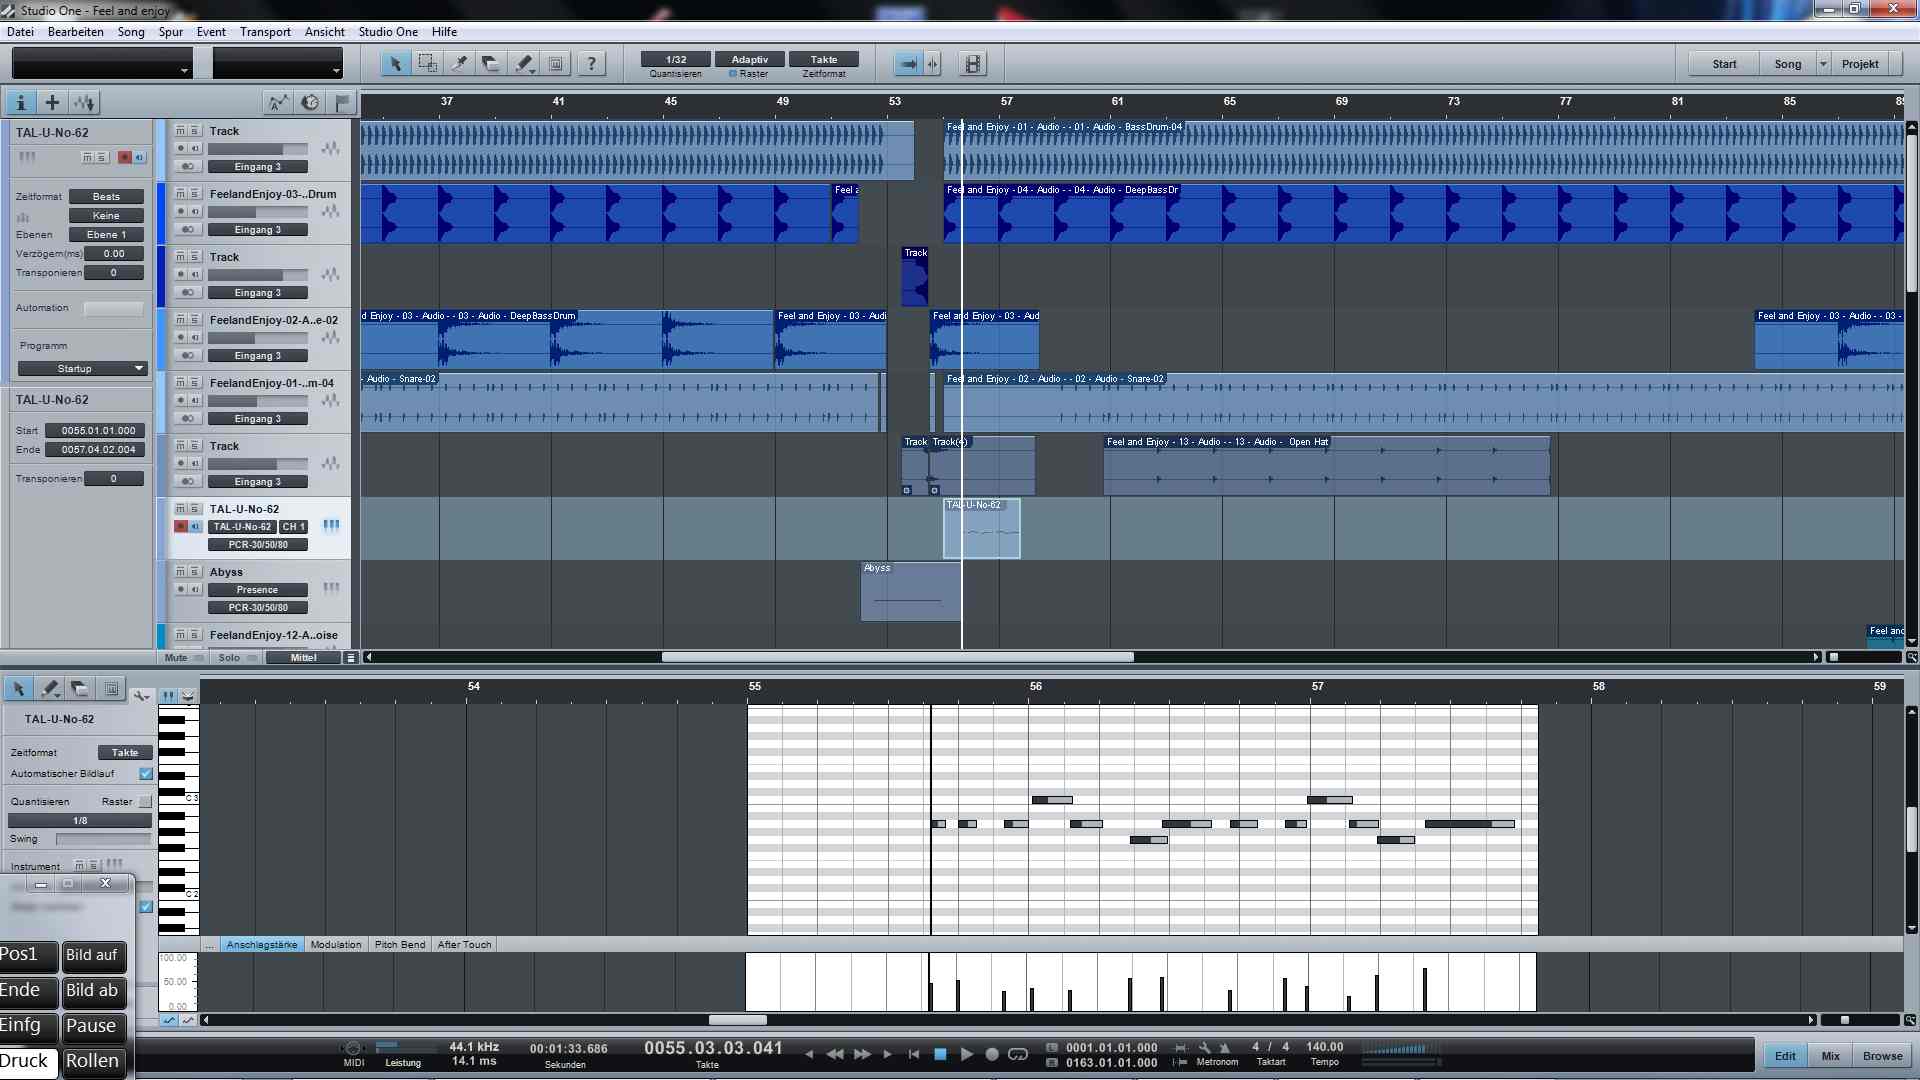
Task: Start playback with the play button
Action: tap(966, 1054)
